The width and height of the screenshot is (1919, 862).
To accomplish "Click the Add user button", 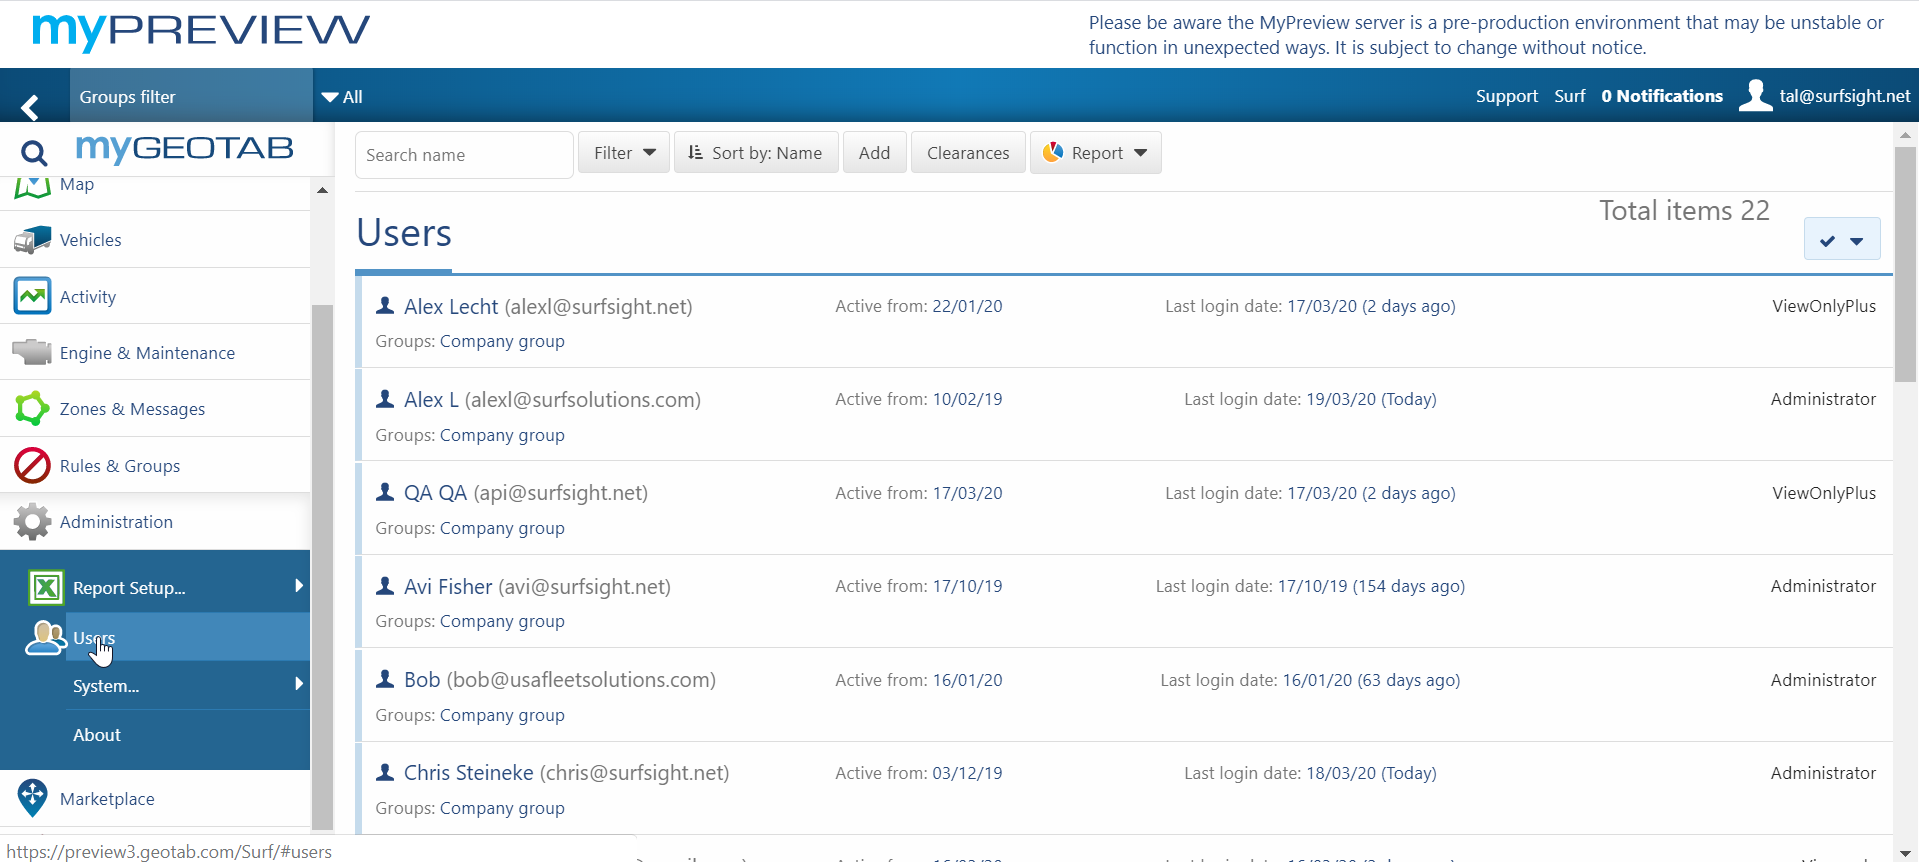I will coord(874,153).
